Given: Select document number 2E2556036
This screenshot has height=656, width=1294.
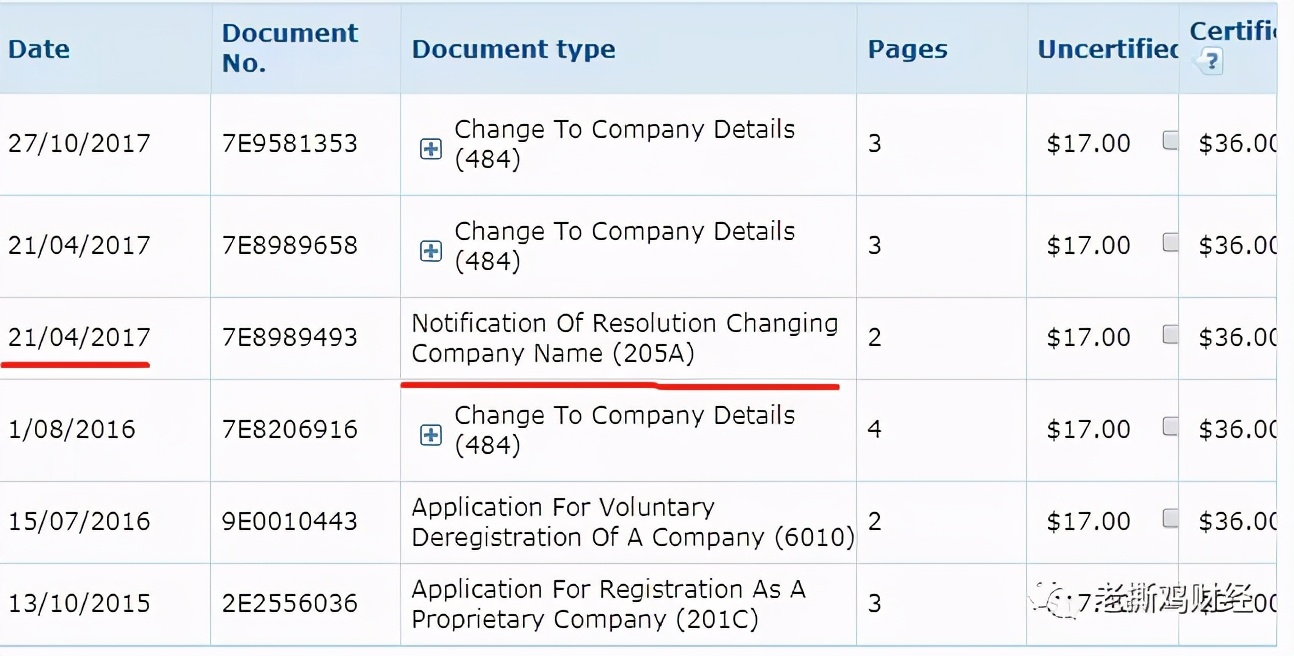Looking at the screenshot, I should coord(290,603).
